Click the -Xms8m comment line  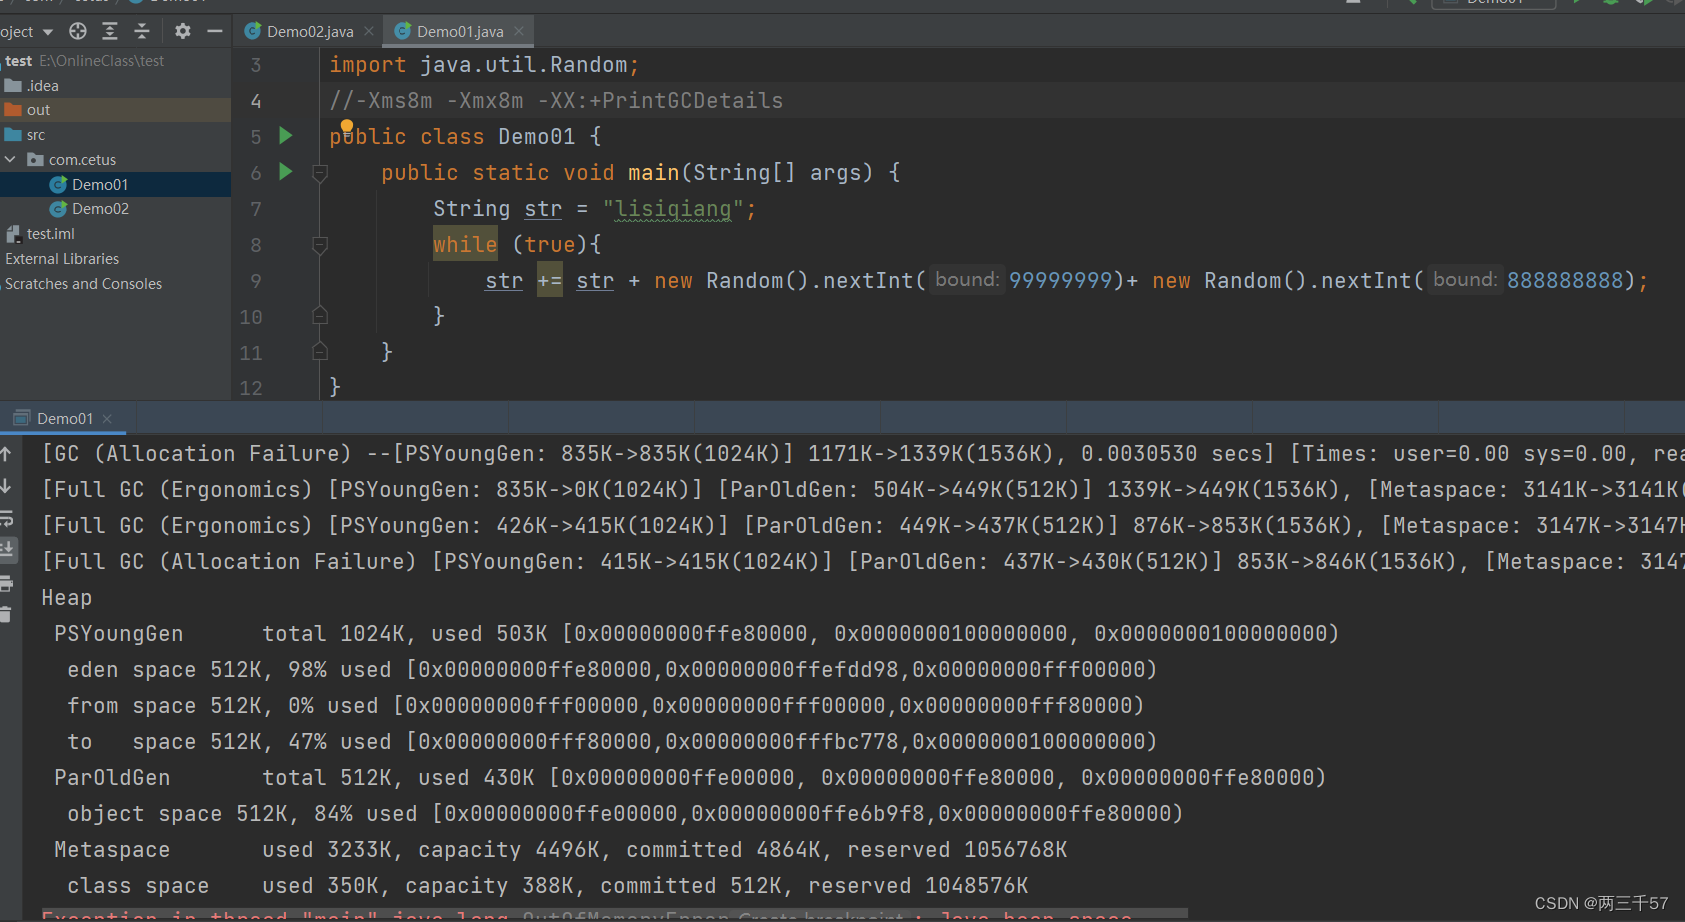click(x=556, y=101)
